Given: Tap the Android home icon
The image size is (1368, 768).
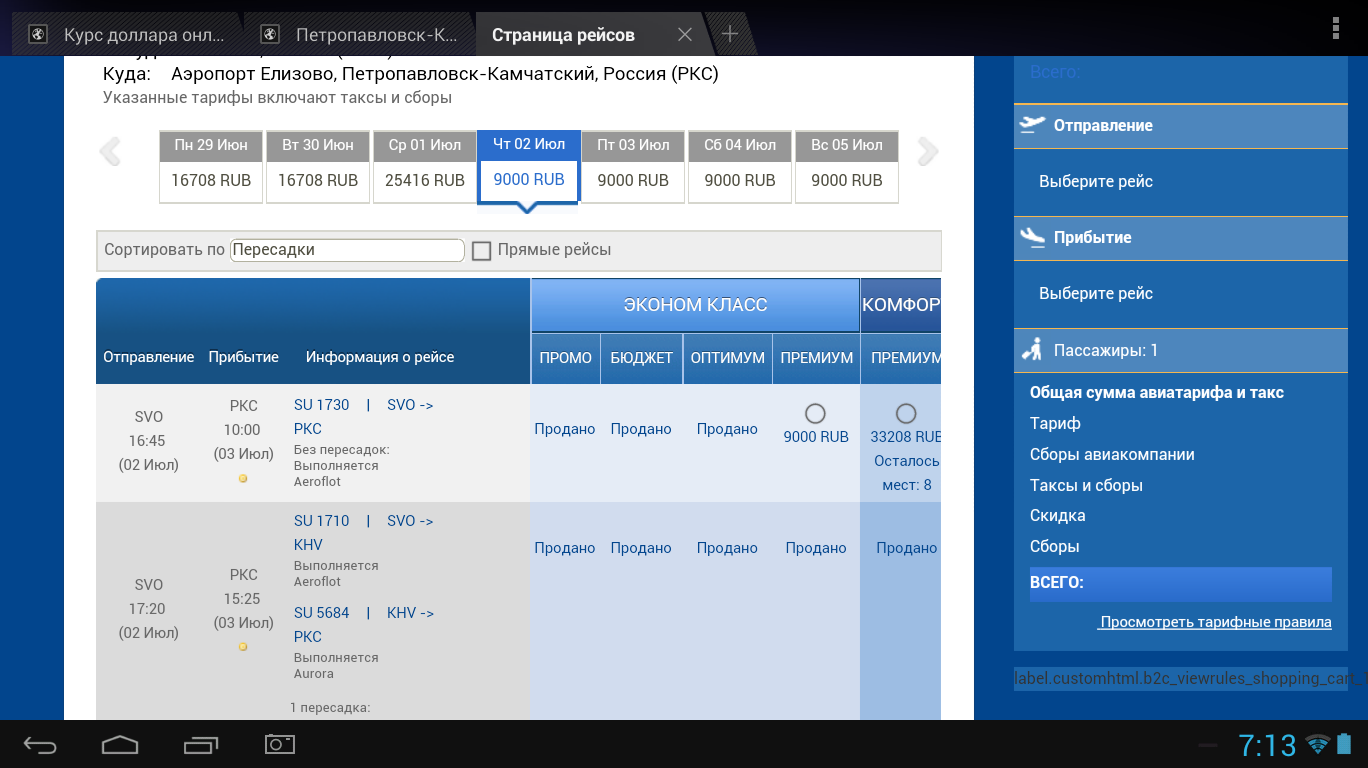Looking at the screenshot, I should coord(120,745).
